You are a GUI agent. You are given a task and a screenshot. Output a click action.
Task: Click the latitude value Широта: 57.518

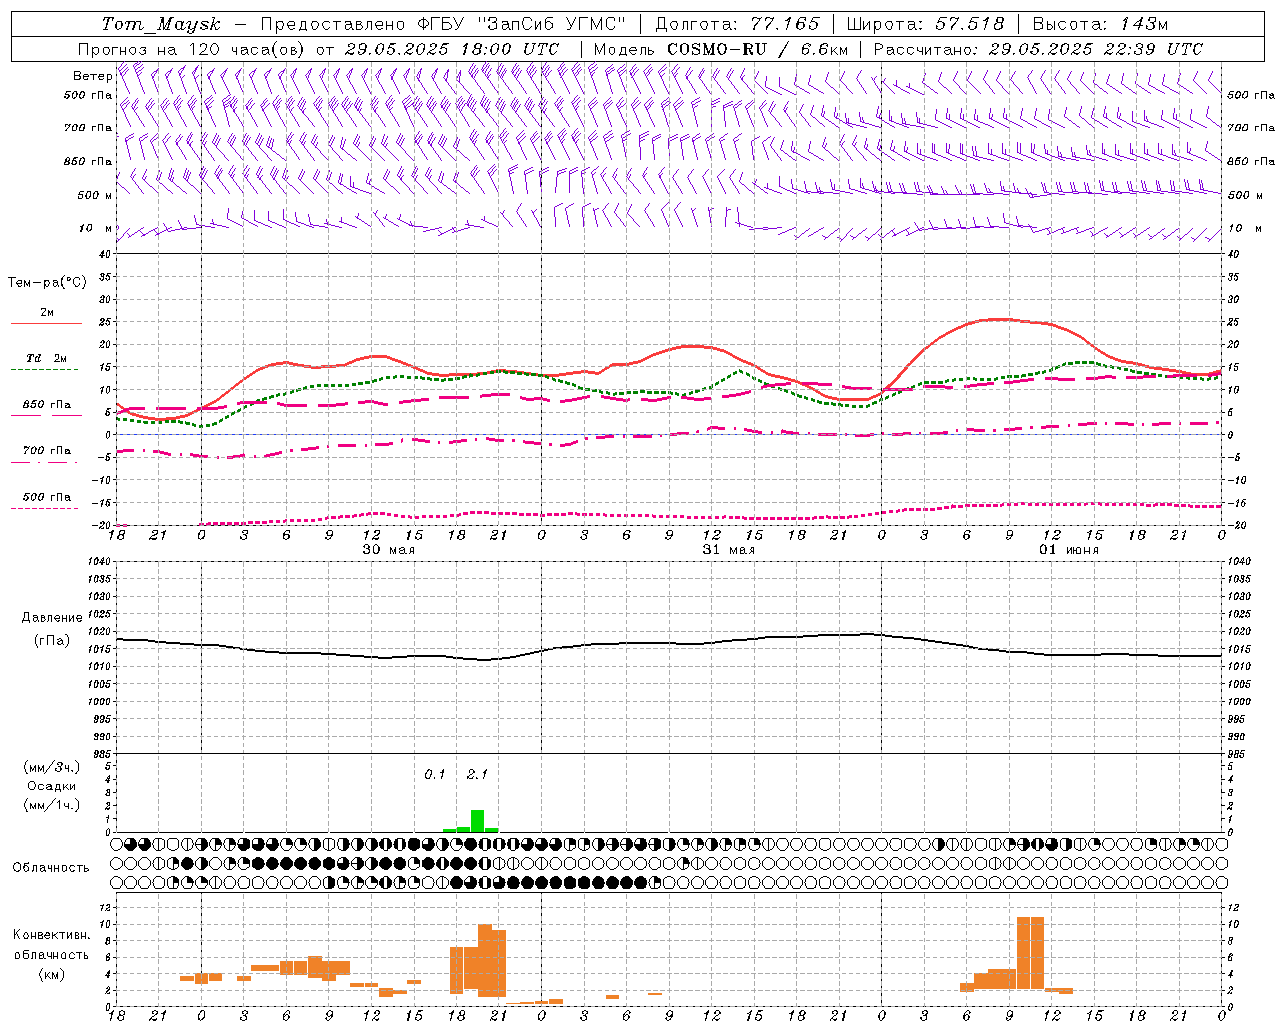pos(925,24)
